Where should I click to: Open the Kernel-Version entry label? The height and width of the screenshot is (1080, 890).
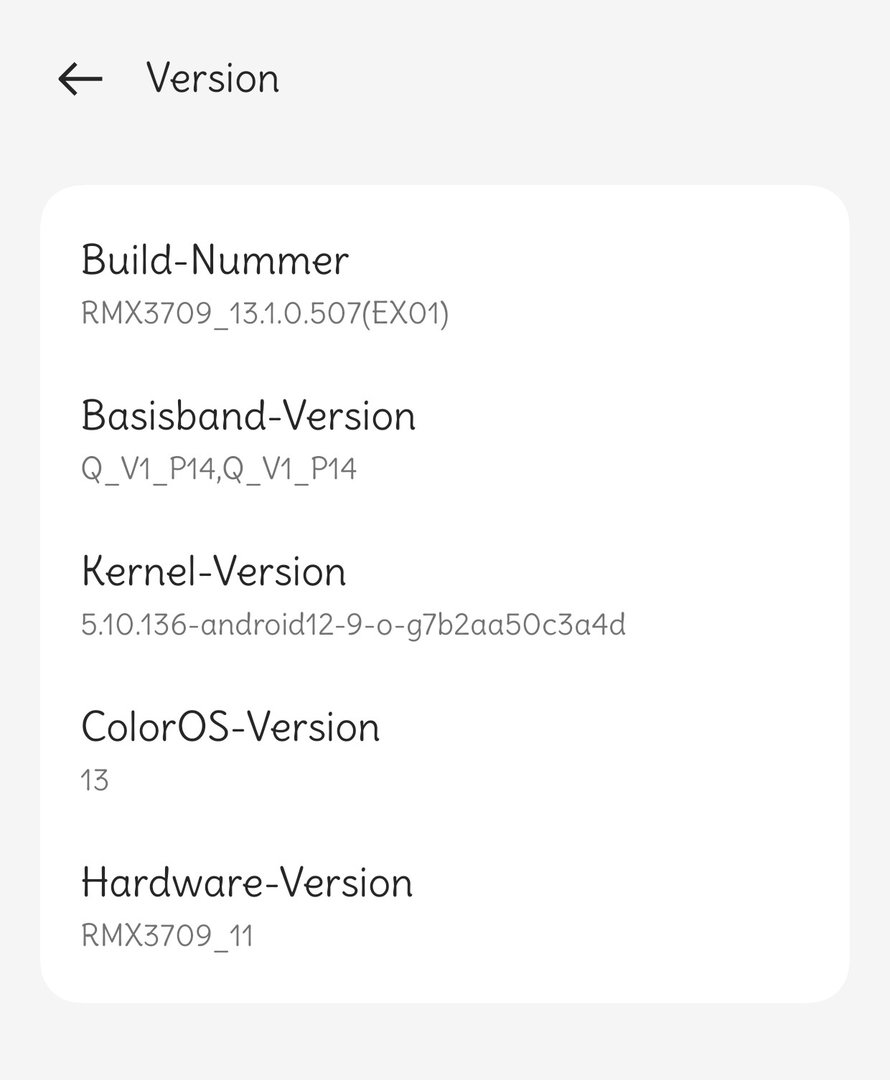(213, 572)
